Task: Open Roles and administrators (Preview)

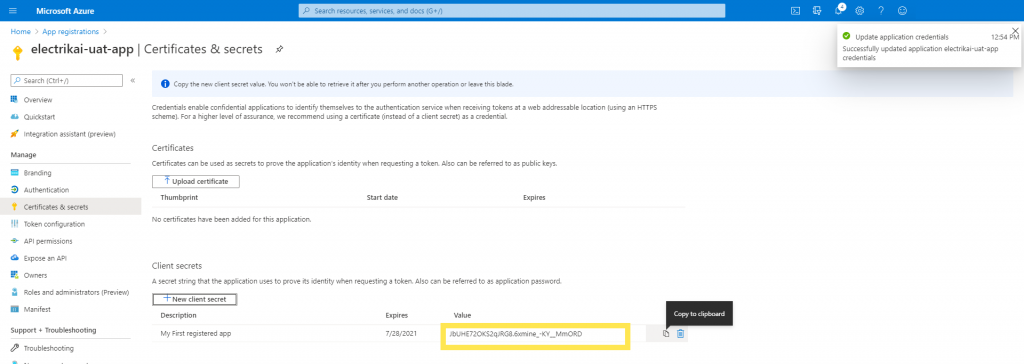Action: tap(76, 292)
